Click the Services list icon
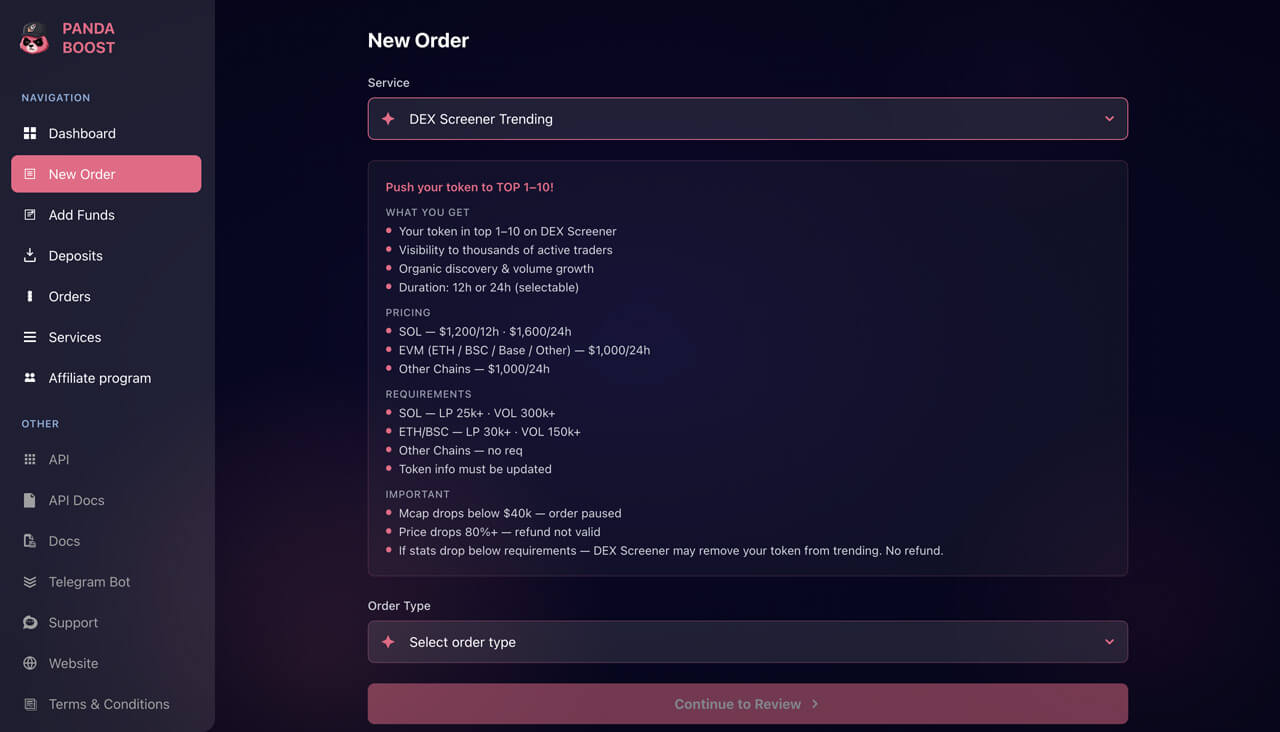Screen dimensions: 1280x732 pyautogui.click(x=30, y=337)
